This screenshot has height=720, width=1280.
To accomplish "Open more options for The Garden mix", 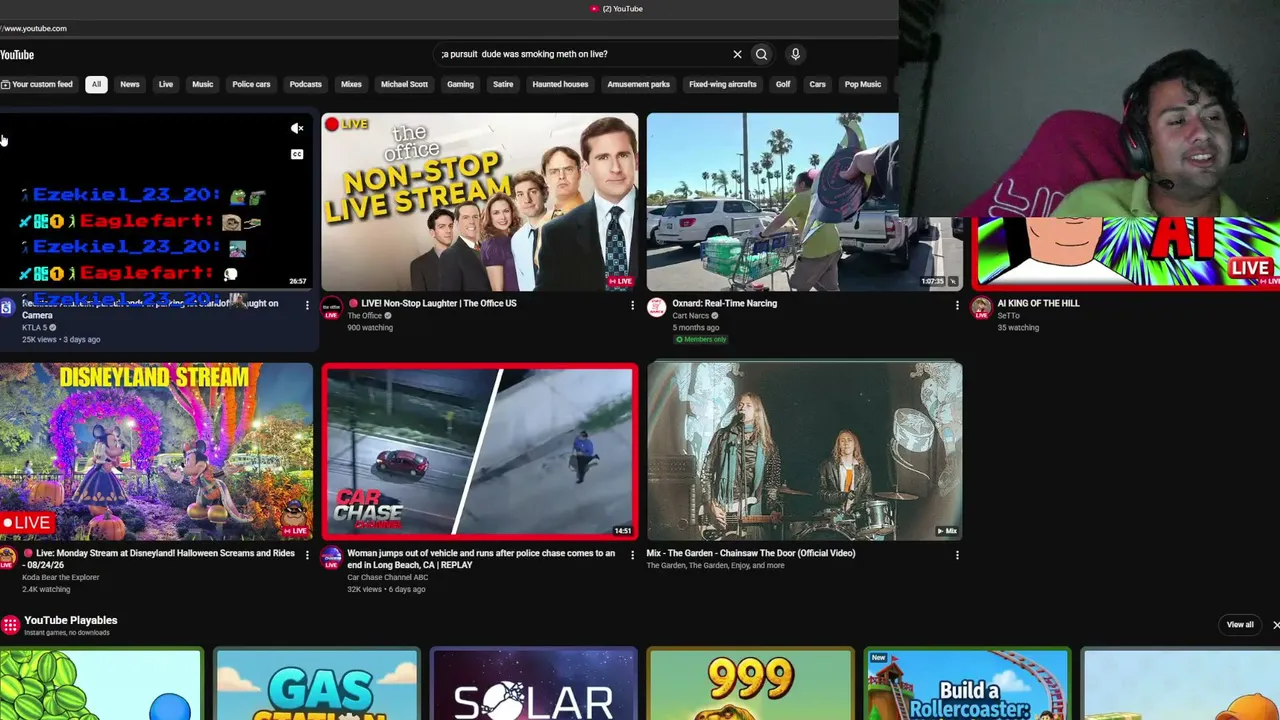I will (956, 555).
